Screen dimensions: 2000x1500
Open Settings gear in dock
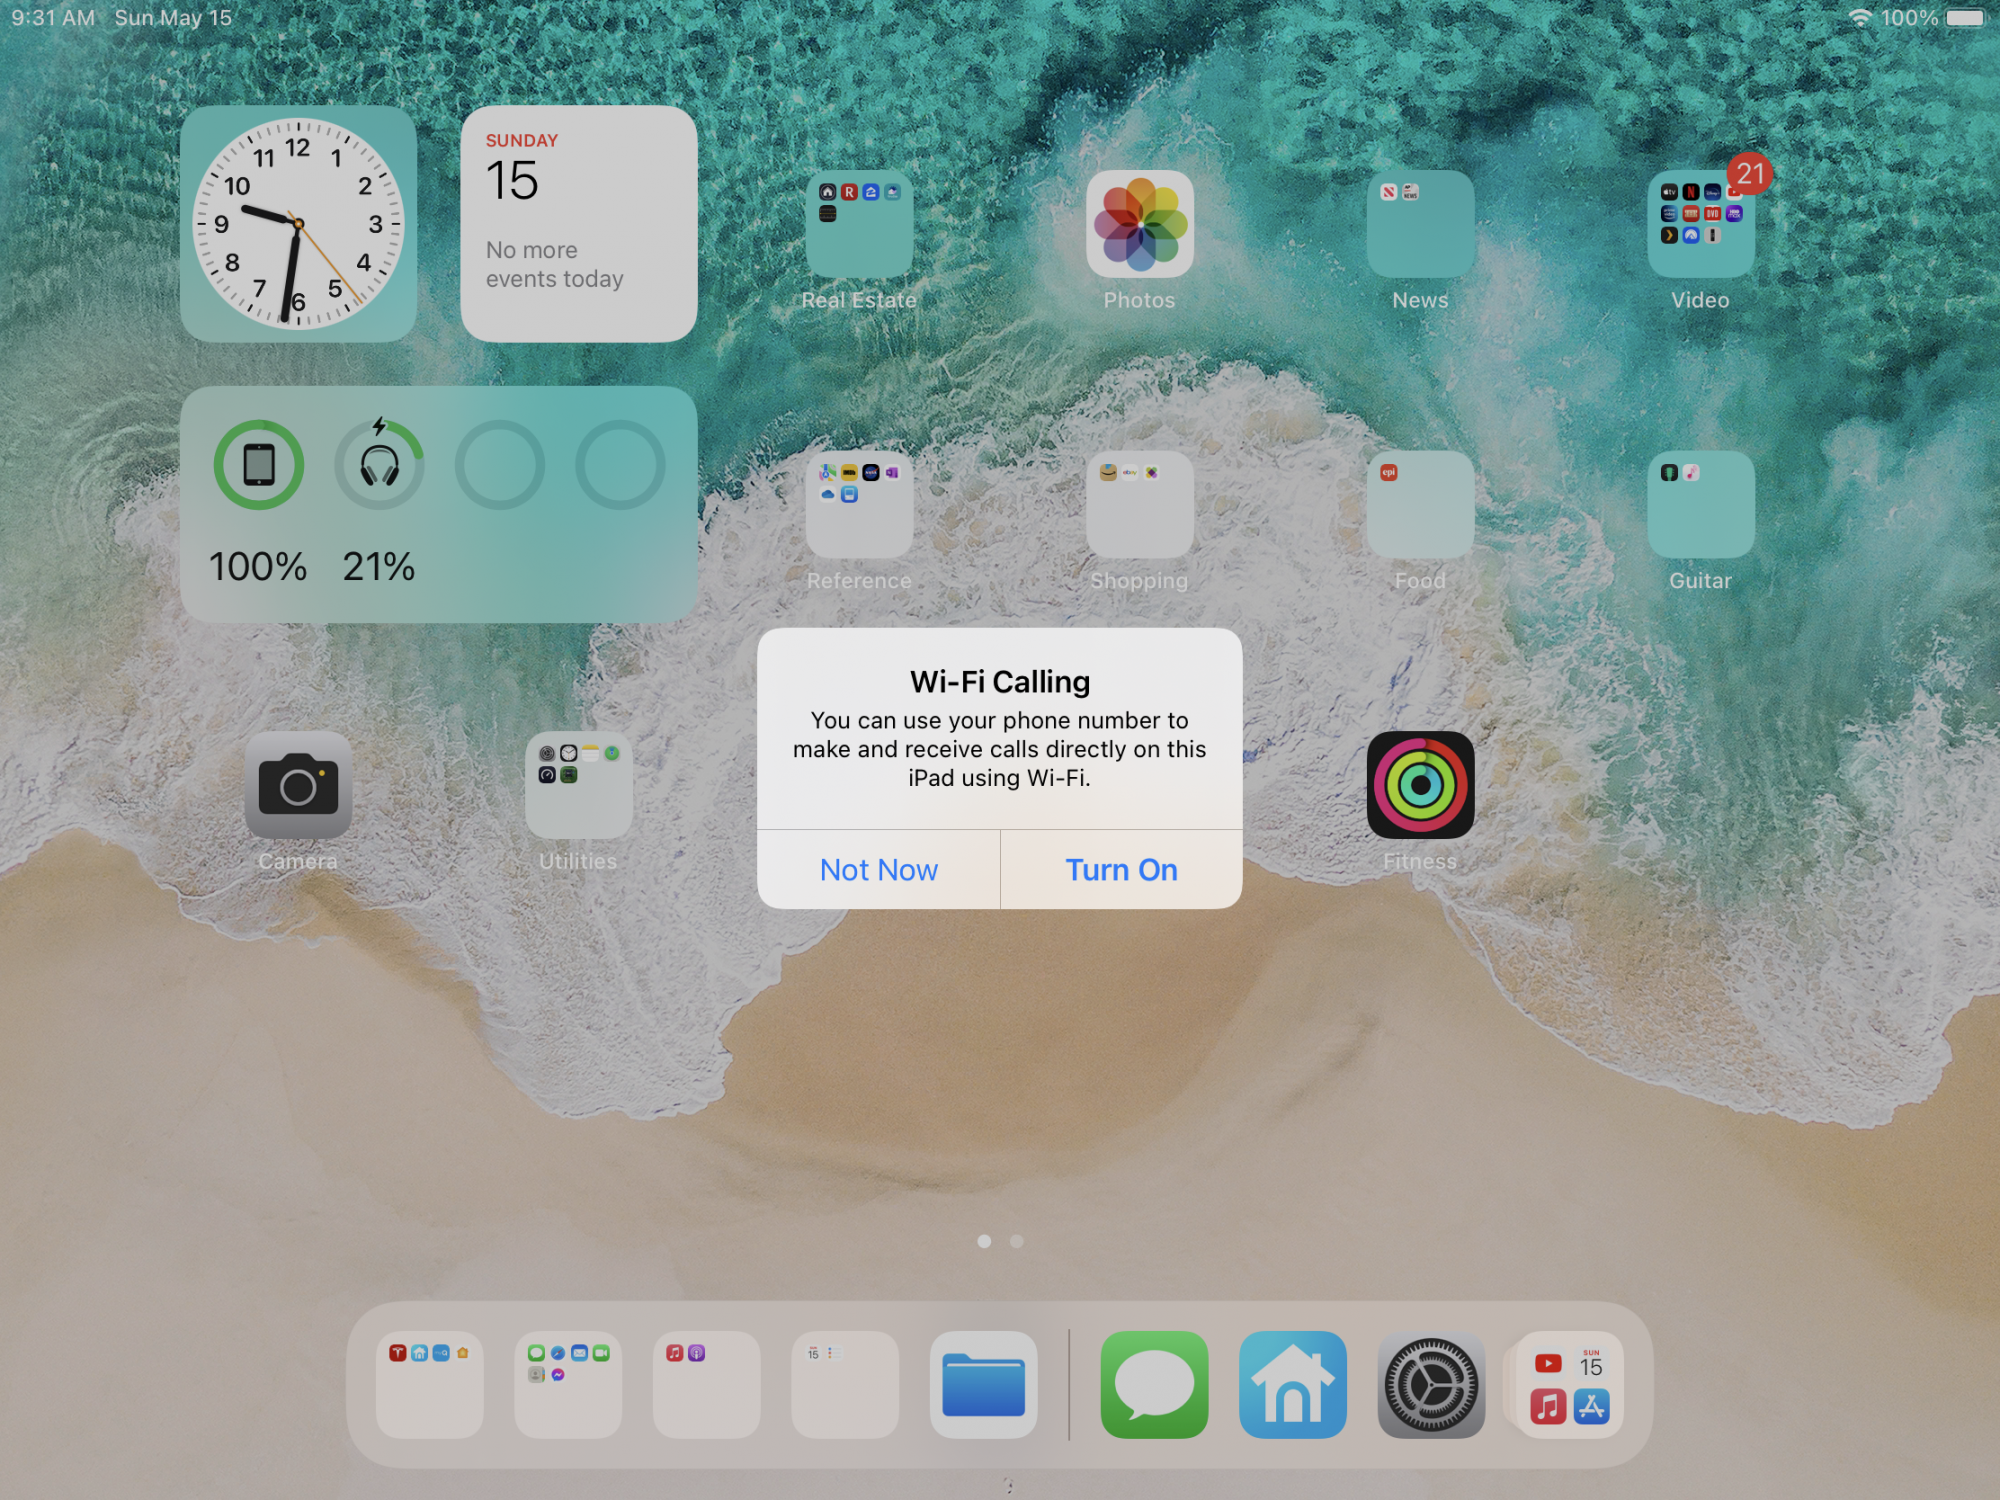pos(1430,1384)
